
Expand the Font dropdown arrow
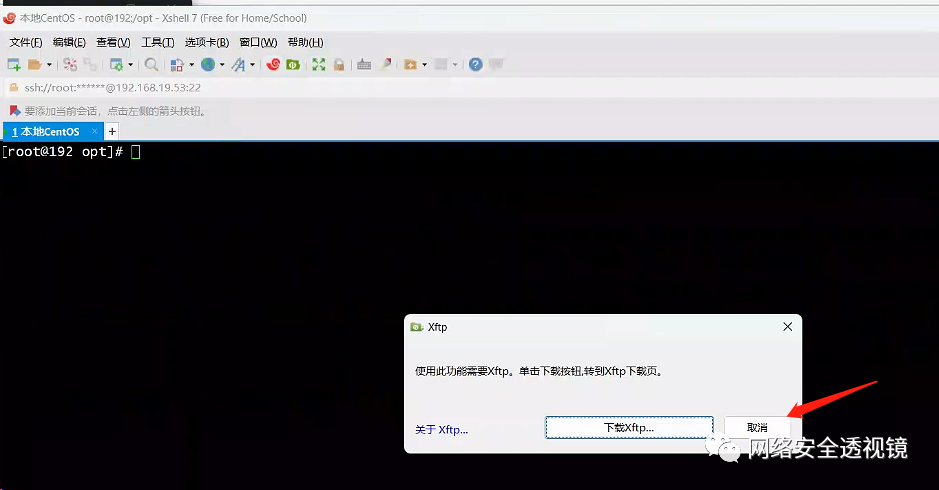(252, 65)
